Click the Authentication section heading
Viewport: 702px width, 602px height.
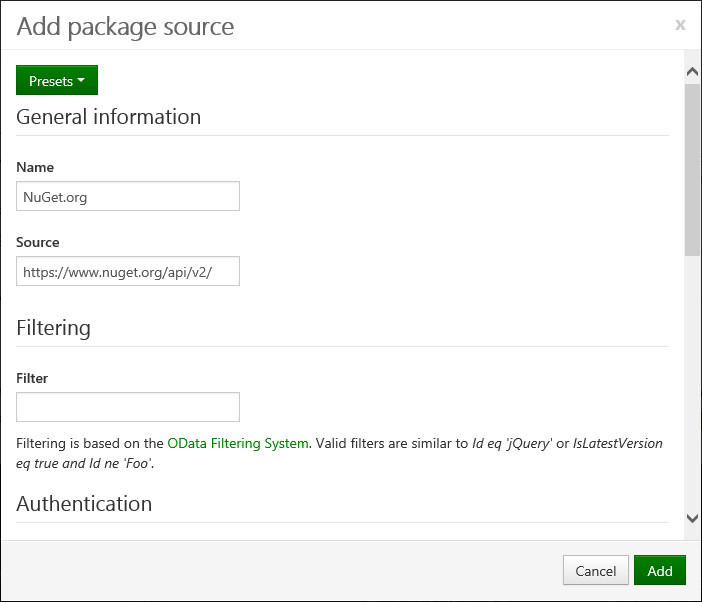coord(84,504)
